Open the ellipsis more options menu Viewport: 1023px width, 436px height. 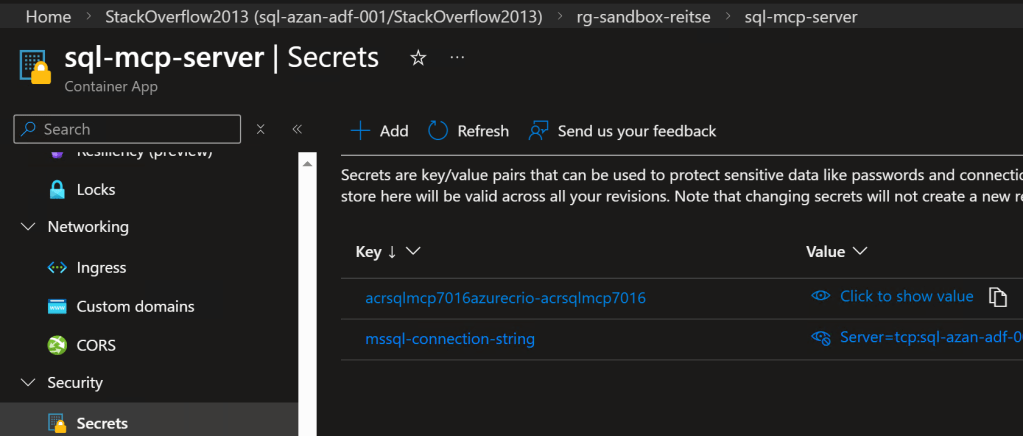457,58
